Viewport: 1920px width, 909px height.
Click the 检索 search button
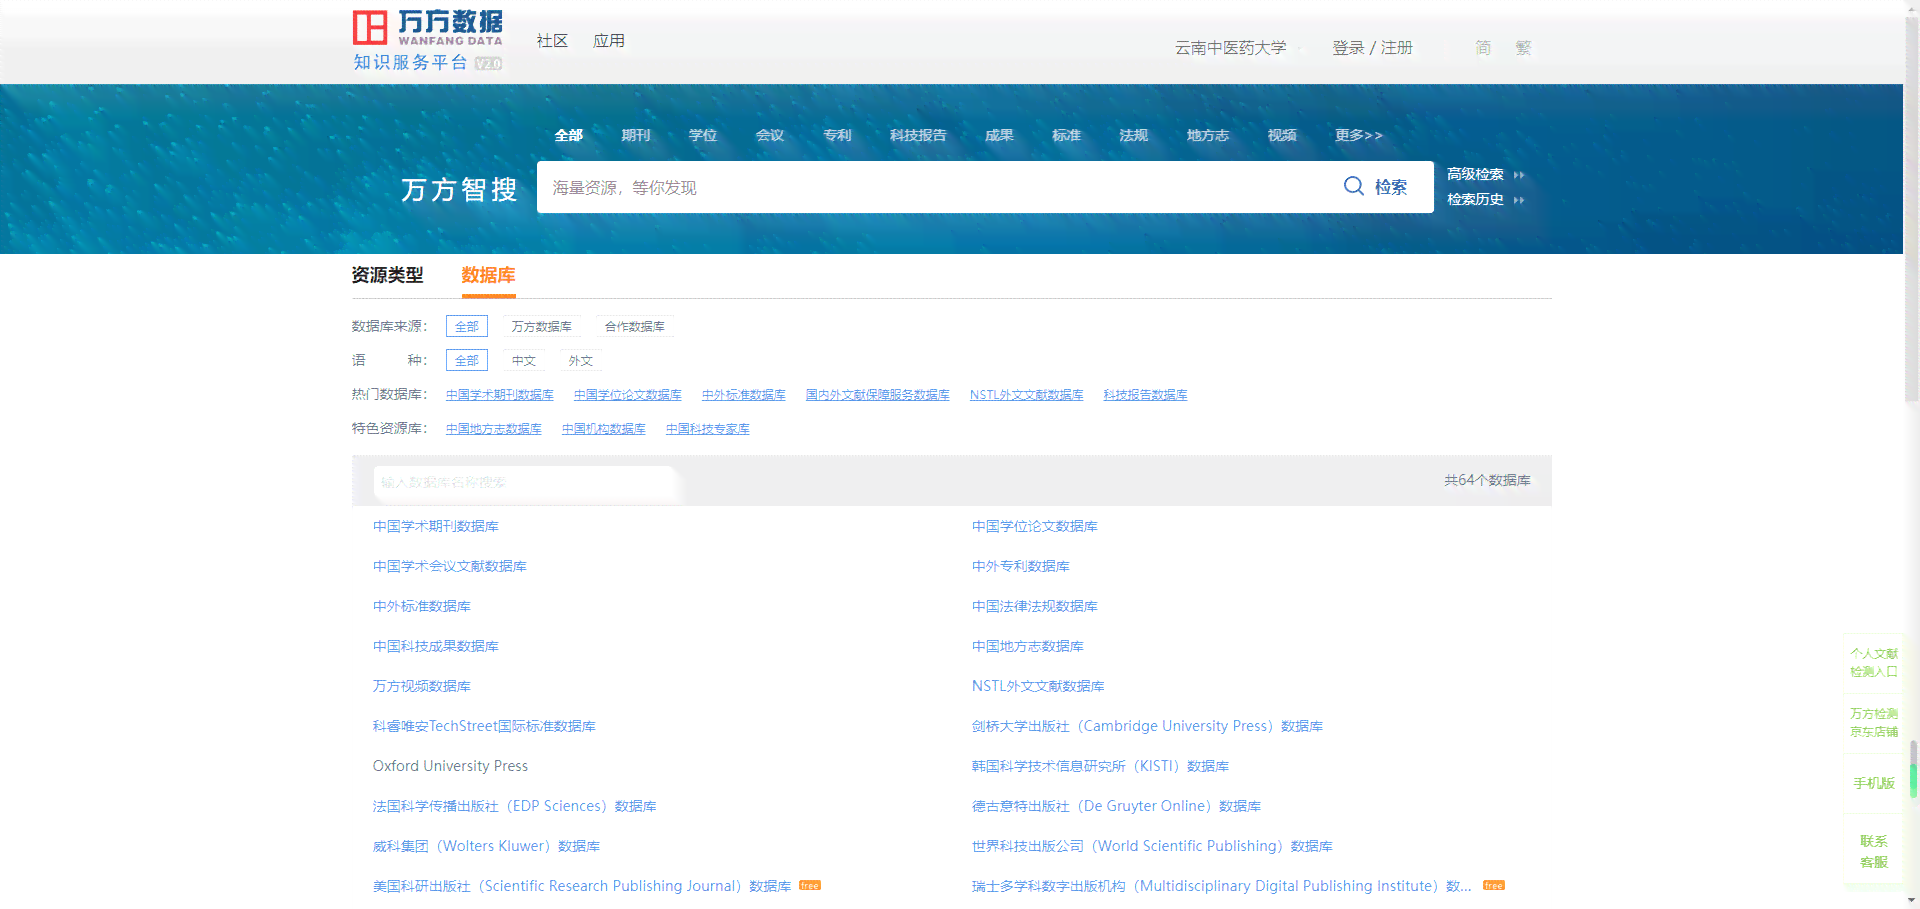[x=1377, y=187]
